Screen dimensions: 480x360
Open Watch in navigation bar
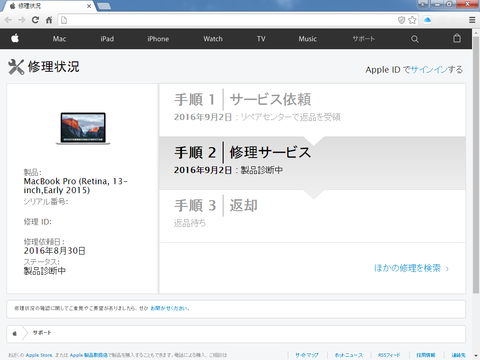point(213,39)
